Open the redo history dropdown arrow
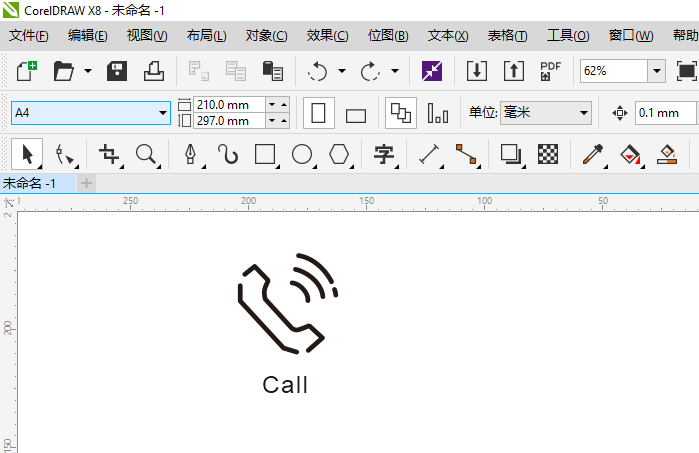This screenshot has height=453, width=699. pos(395,71)
